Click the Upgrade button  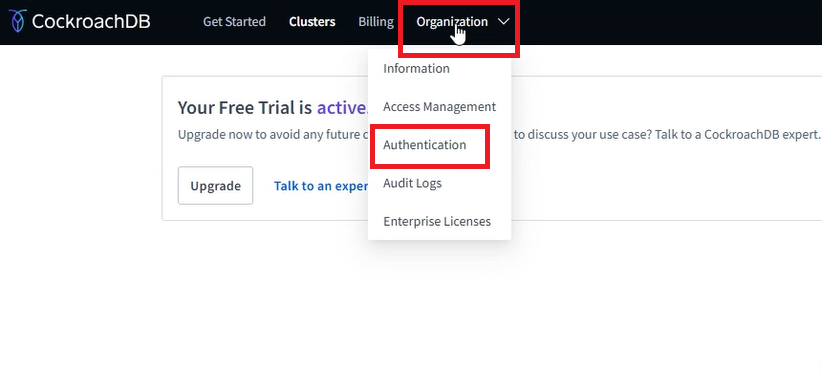[215, 186]
